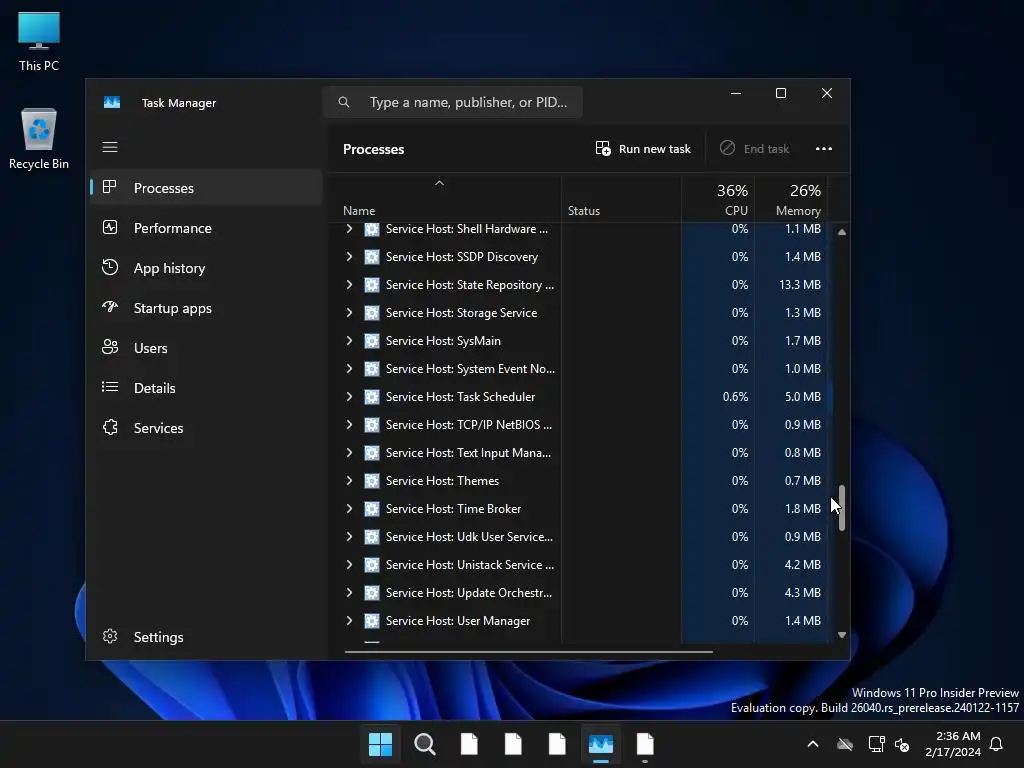Expand Service Host: Udk User Service row
1024x768 pixels.
click(x=349, y=537)
